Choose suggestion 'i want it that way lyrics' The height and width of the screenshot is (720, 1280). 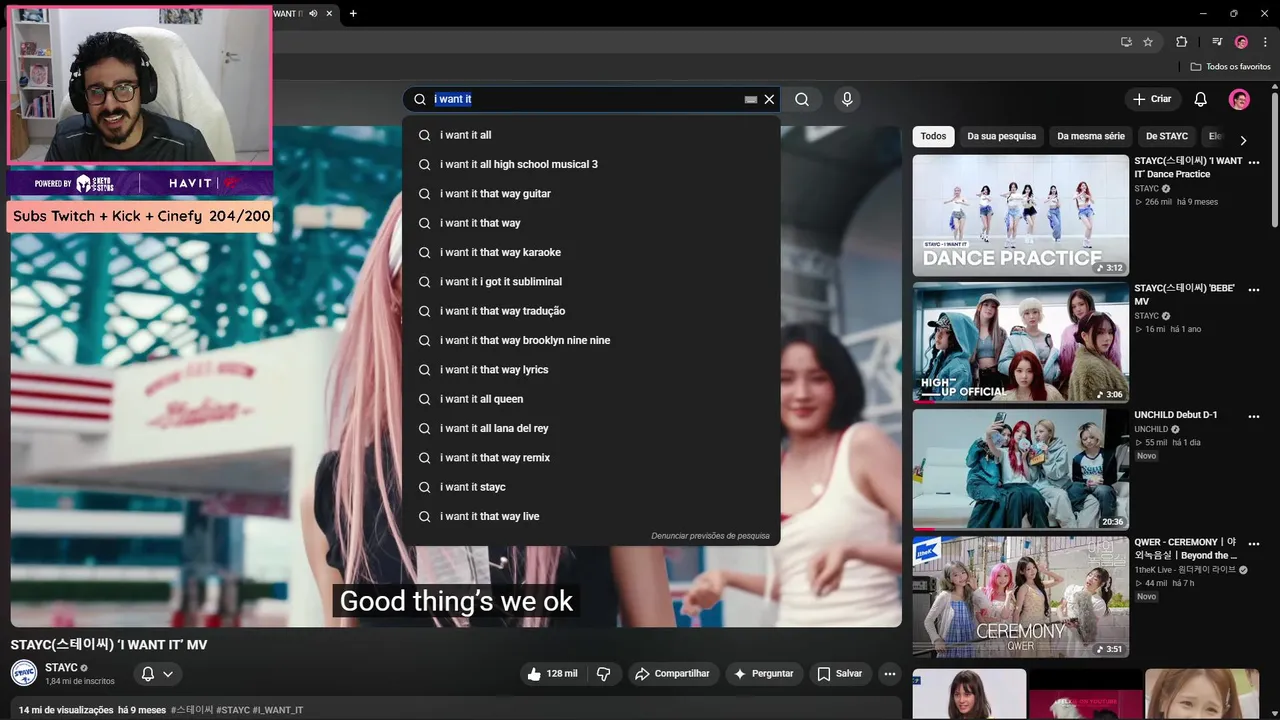[591, 370]
